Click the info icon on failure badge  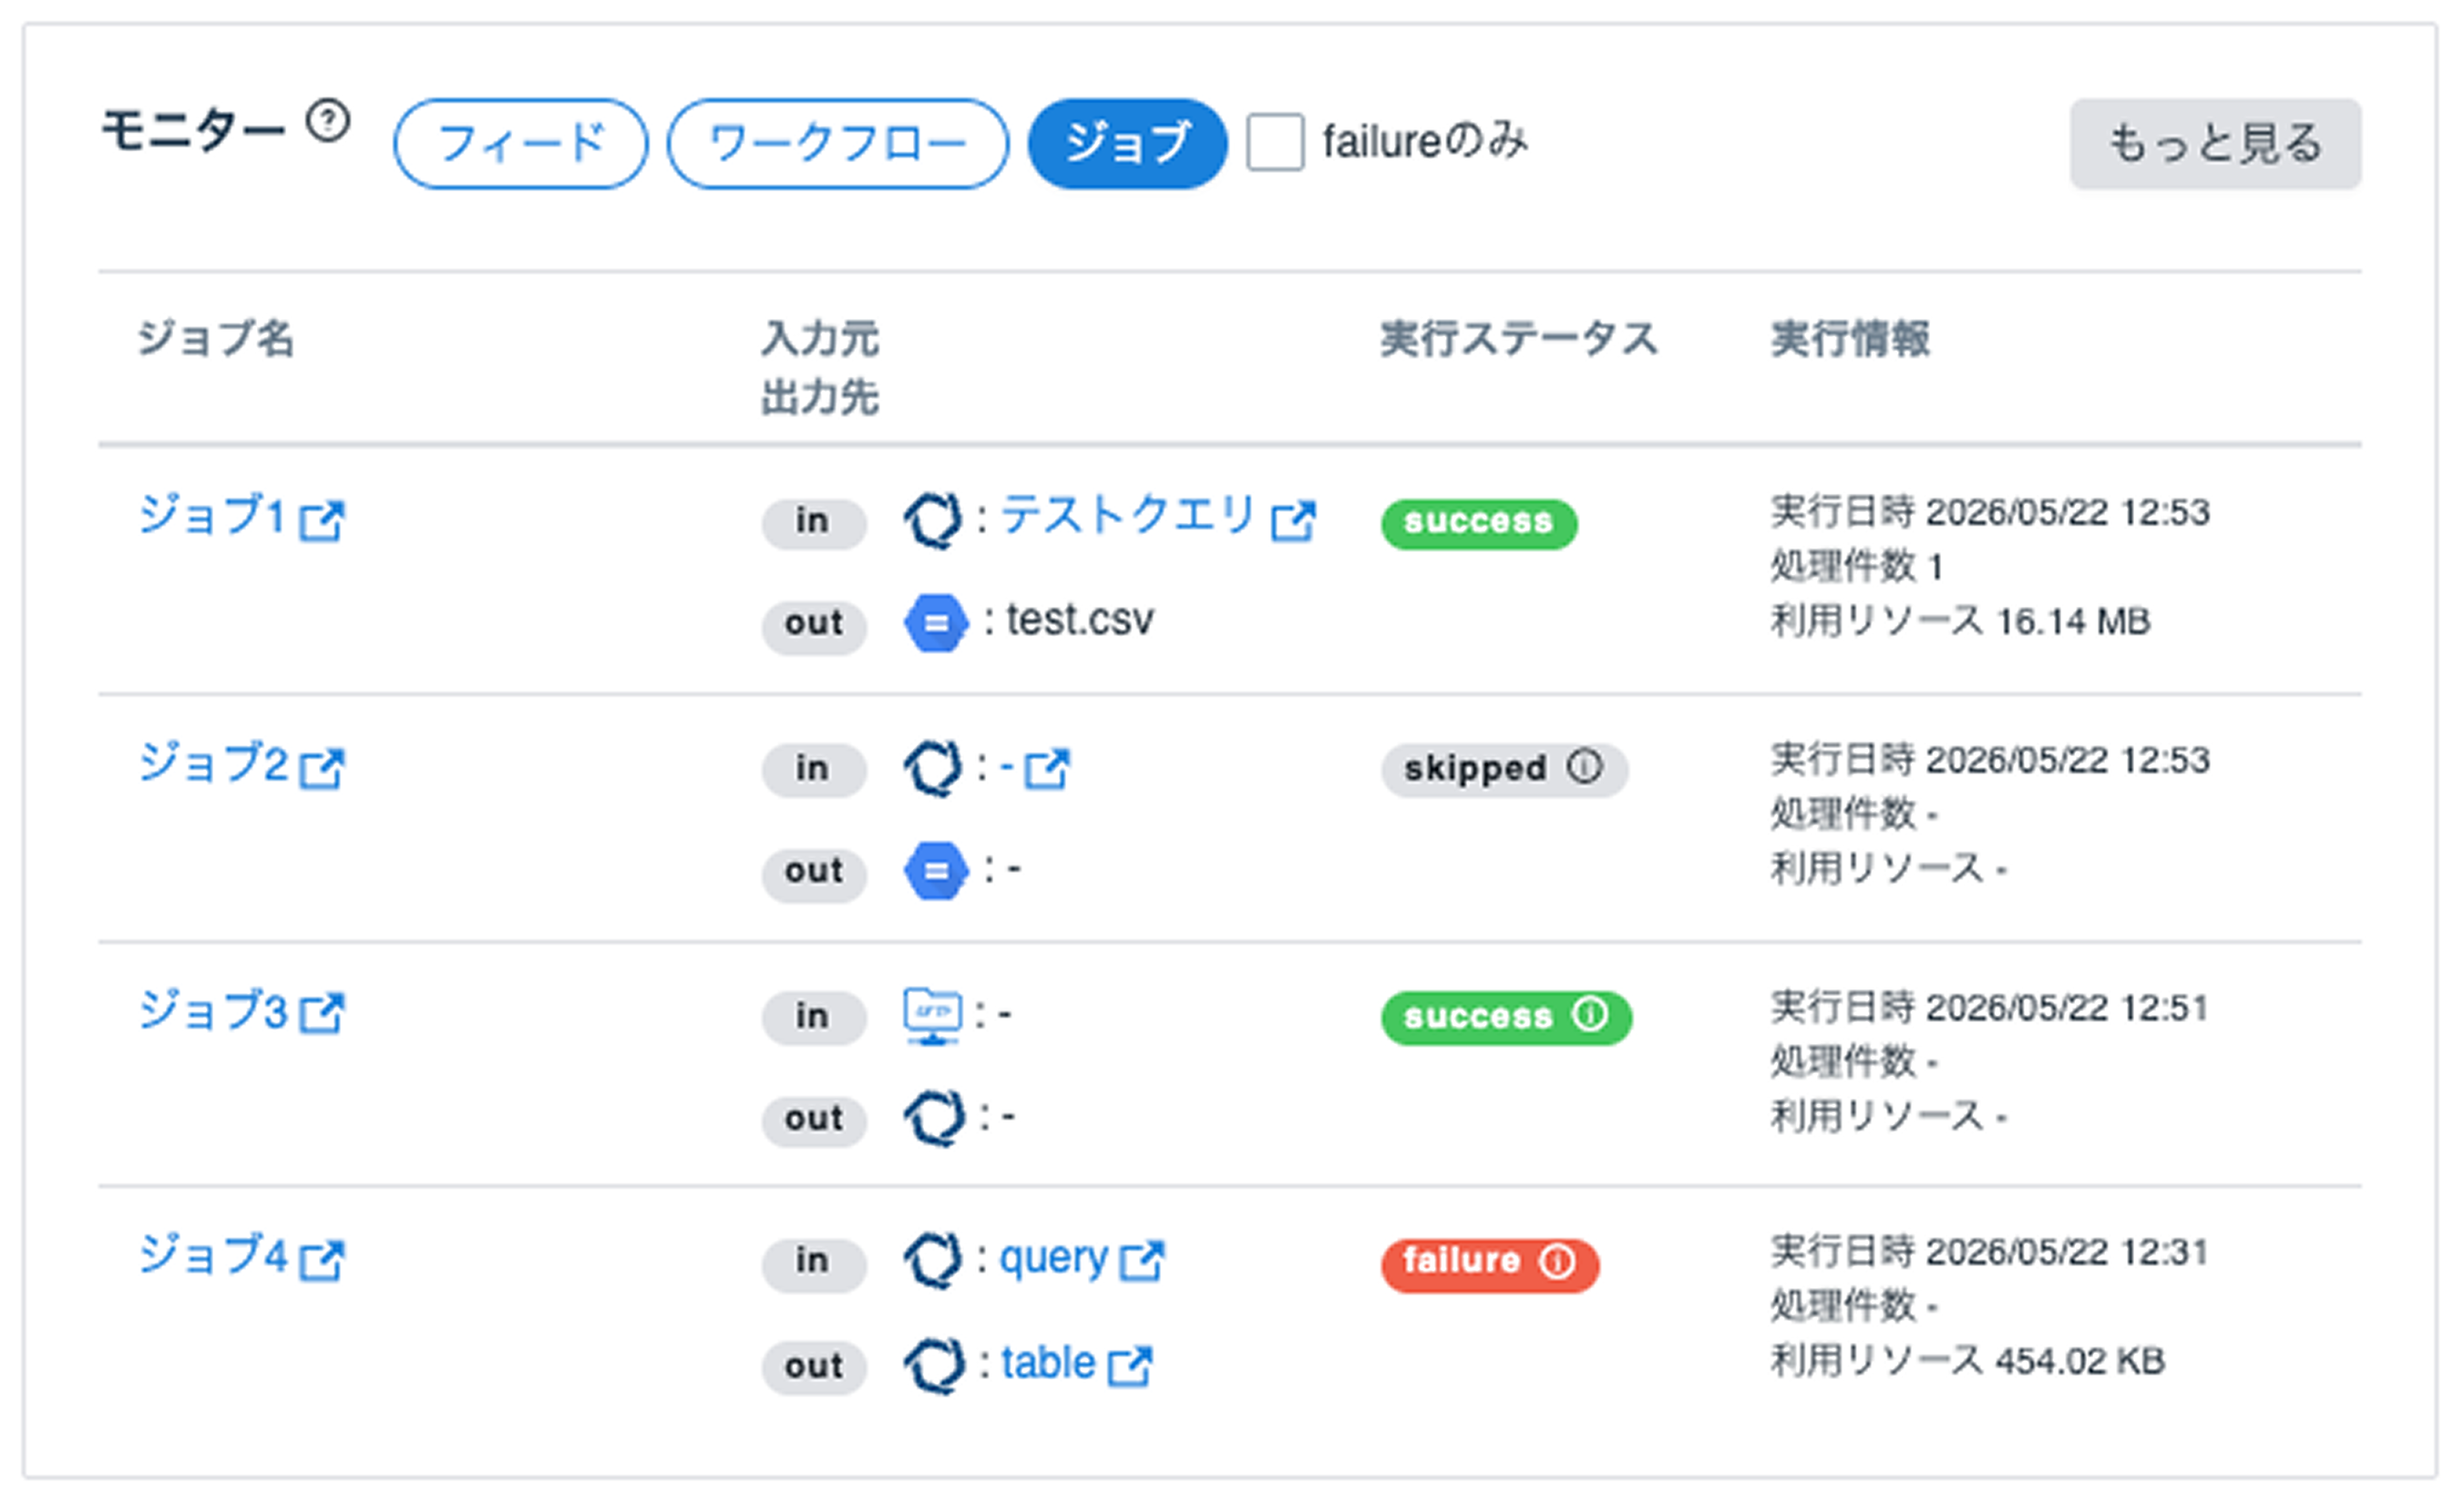click(x=1557, y=1261)
